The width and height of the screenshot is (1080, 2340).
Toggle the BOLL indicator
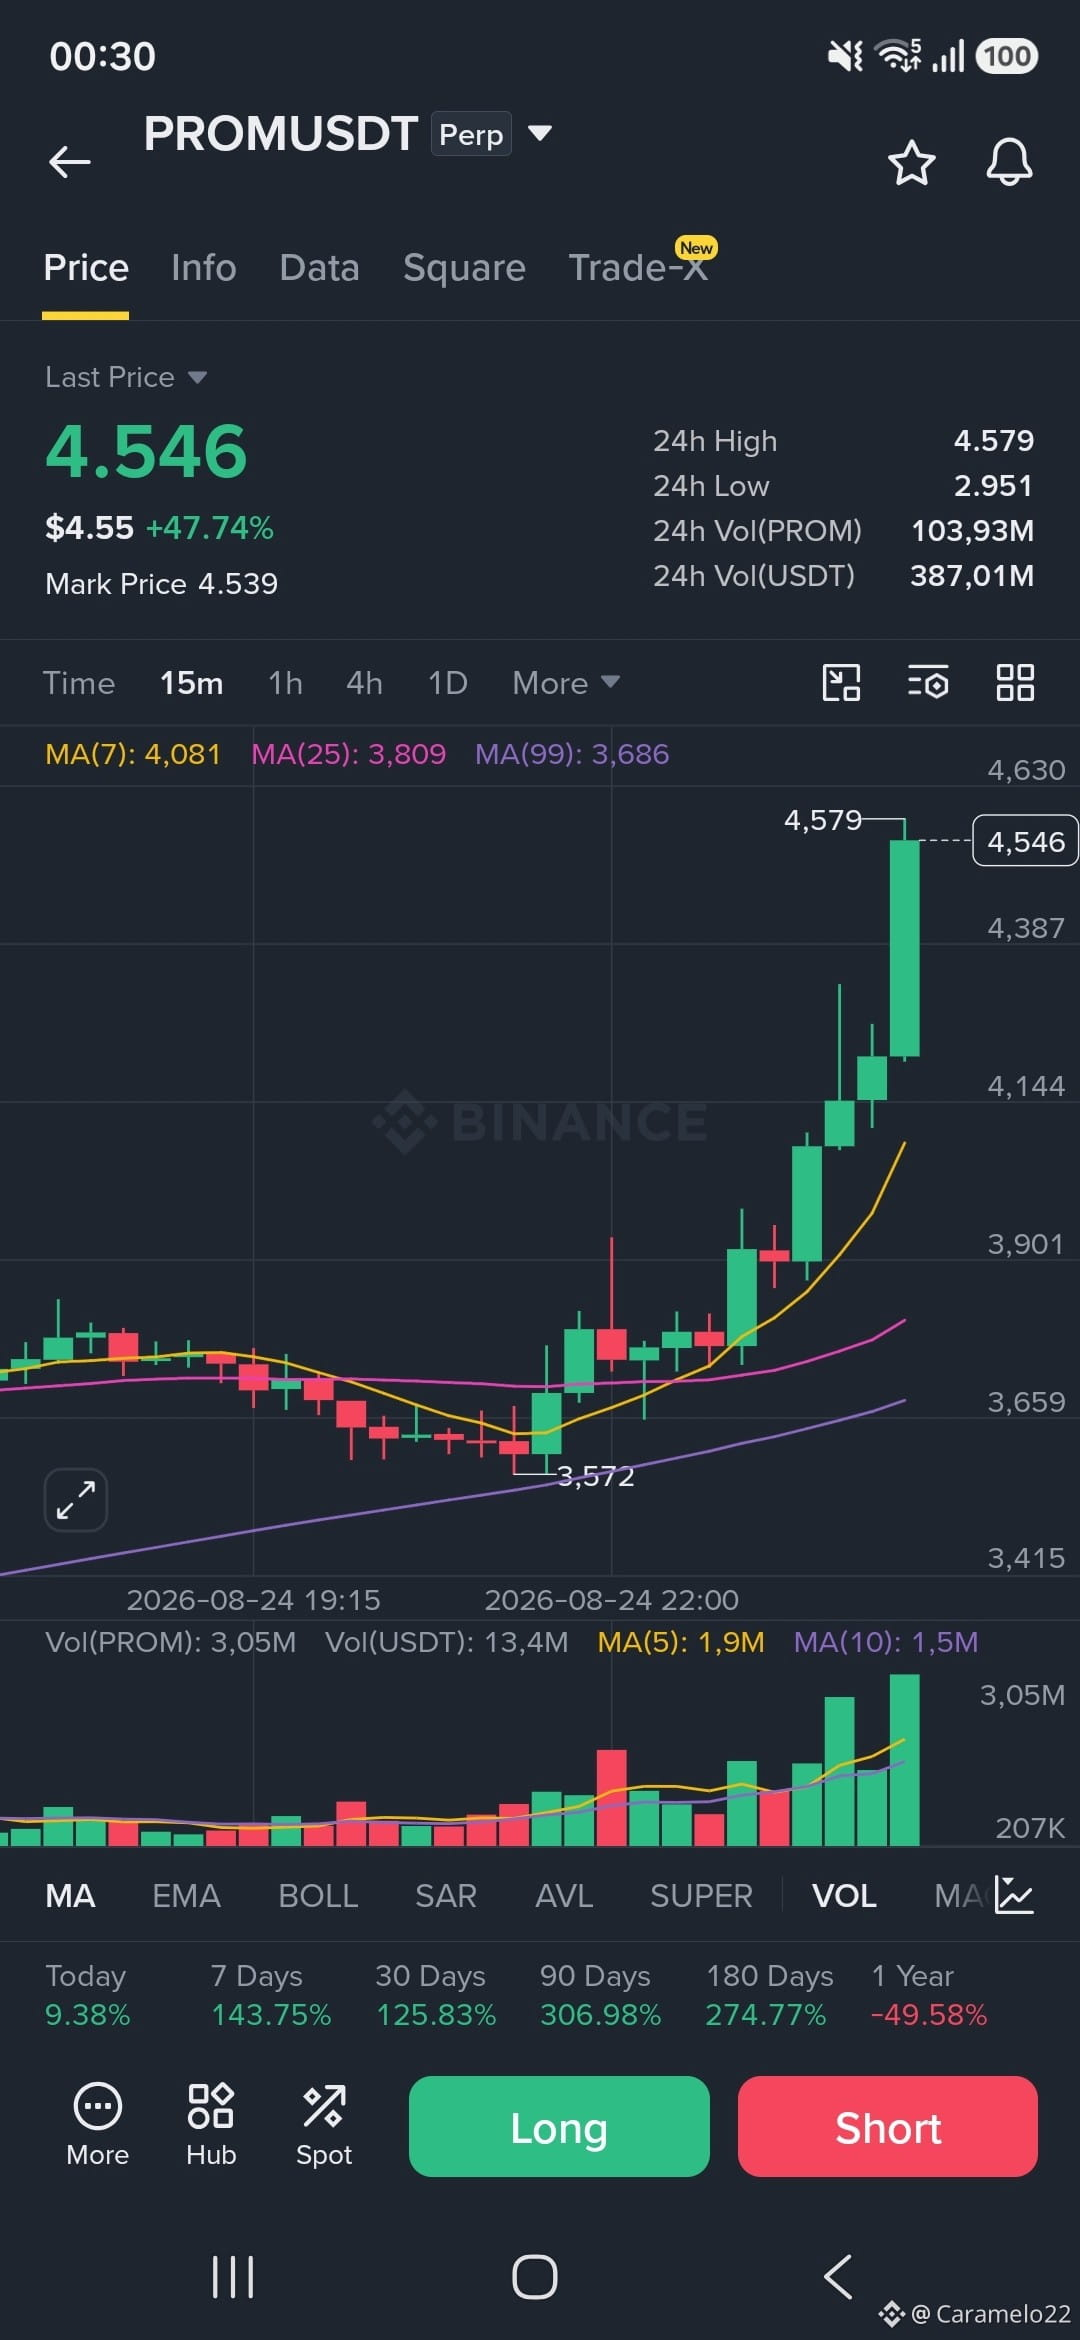318,1896
